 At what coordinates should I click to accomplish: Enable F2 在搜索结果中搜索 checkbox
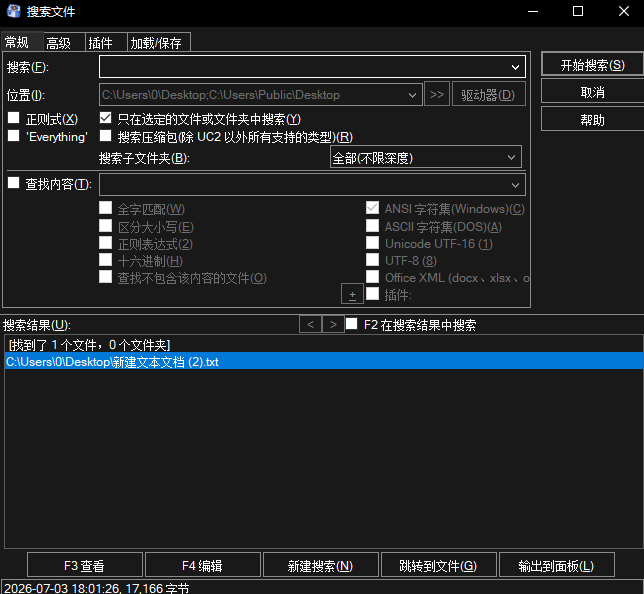point(352,324)
